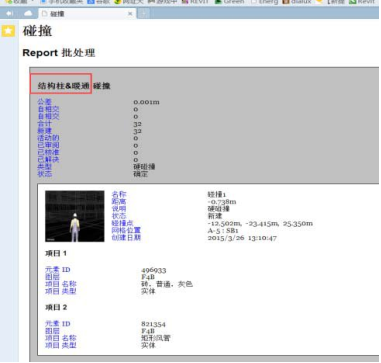Click the 已审阅 link
Image resolution: width=381 pixels, height=363 pixels.
48,145
